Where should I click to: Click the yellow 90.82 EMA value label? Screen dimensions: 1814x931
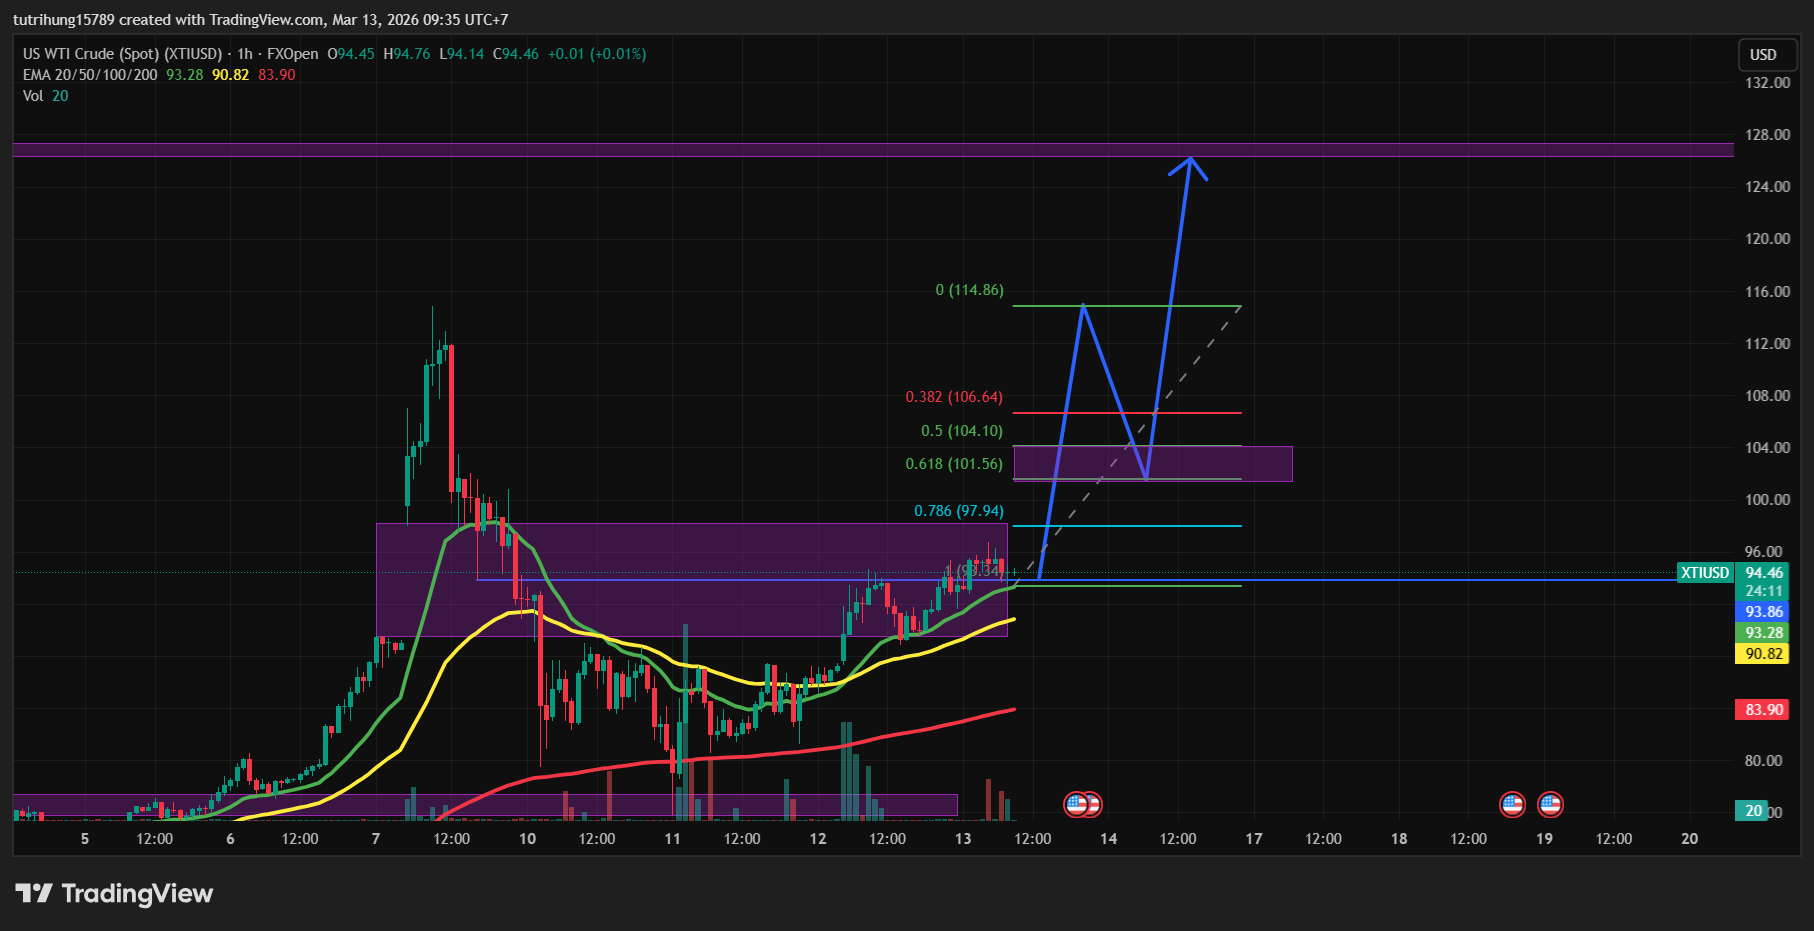point(1763,654)
